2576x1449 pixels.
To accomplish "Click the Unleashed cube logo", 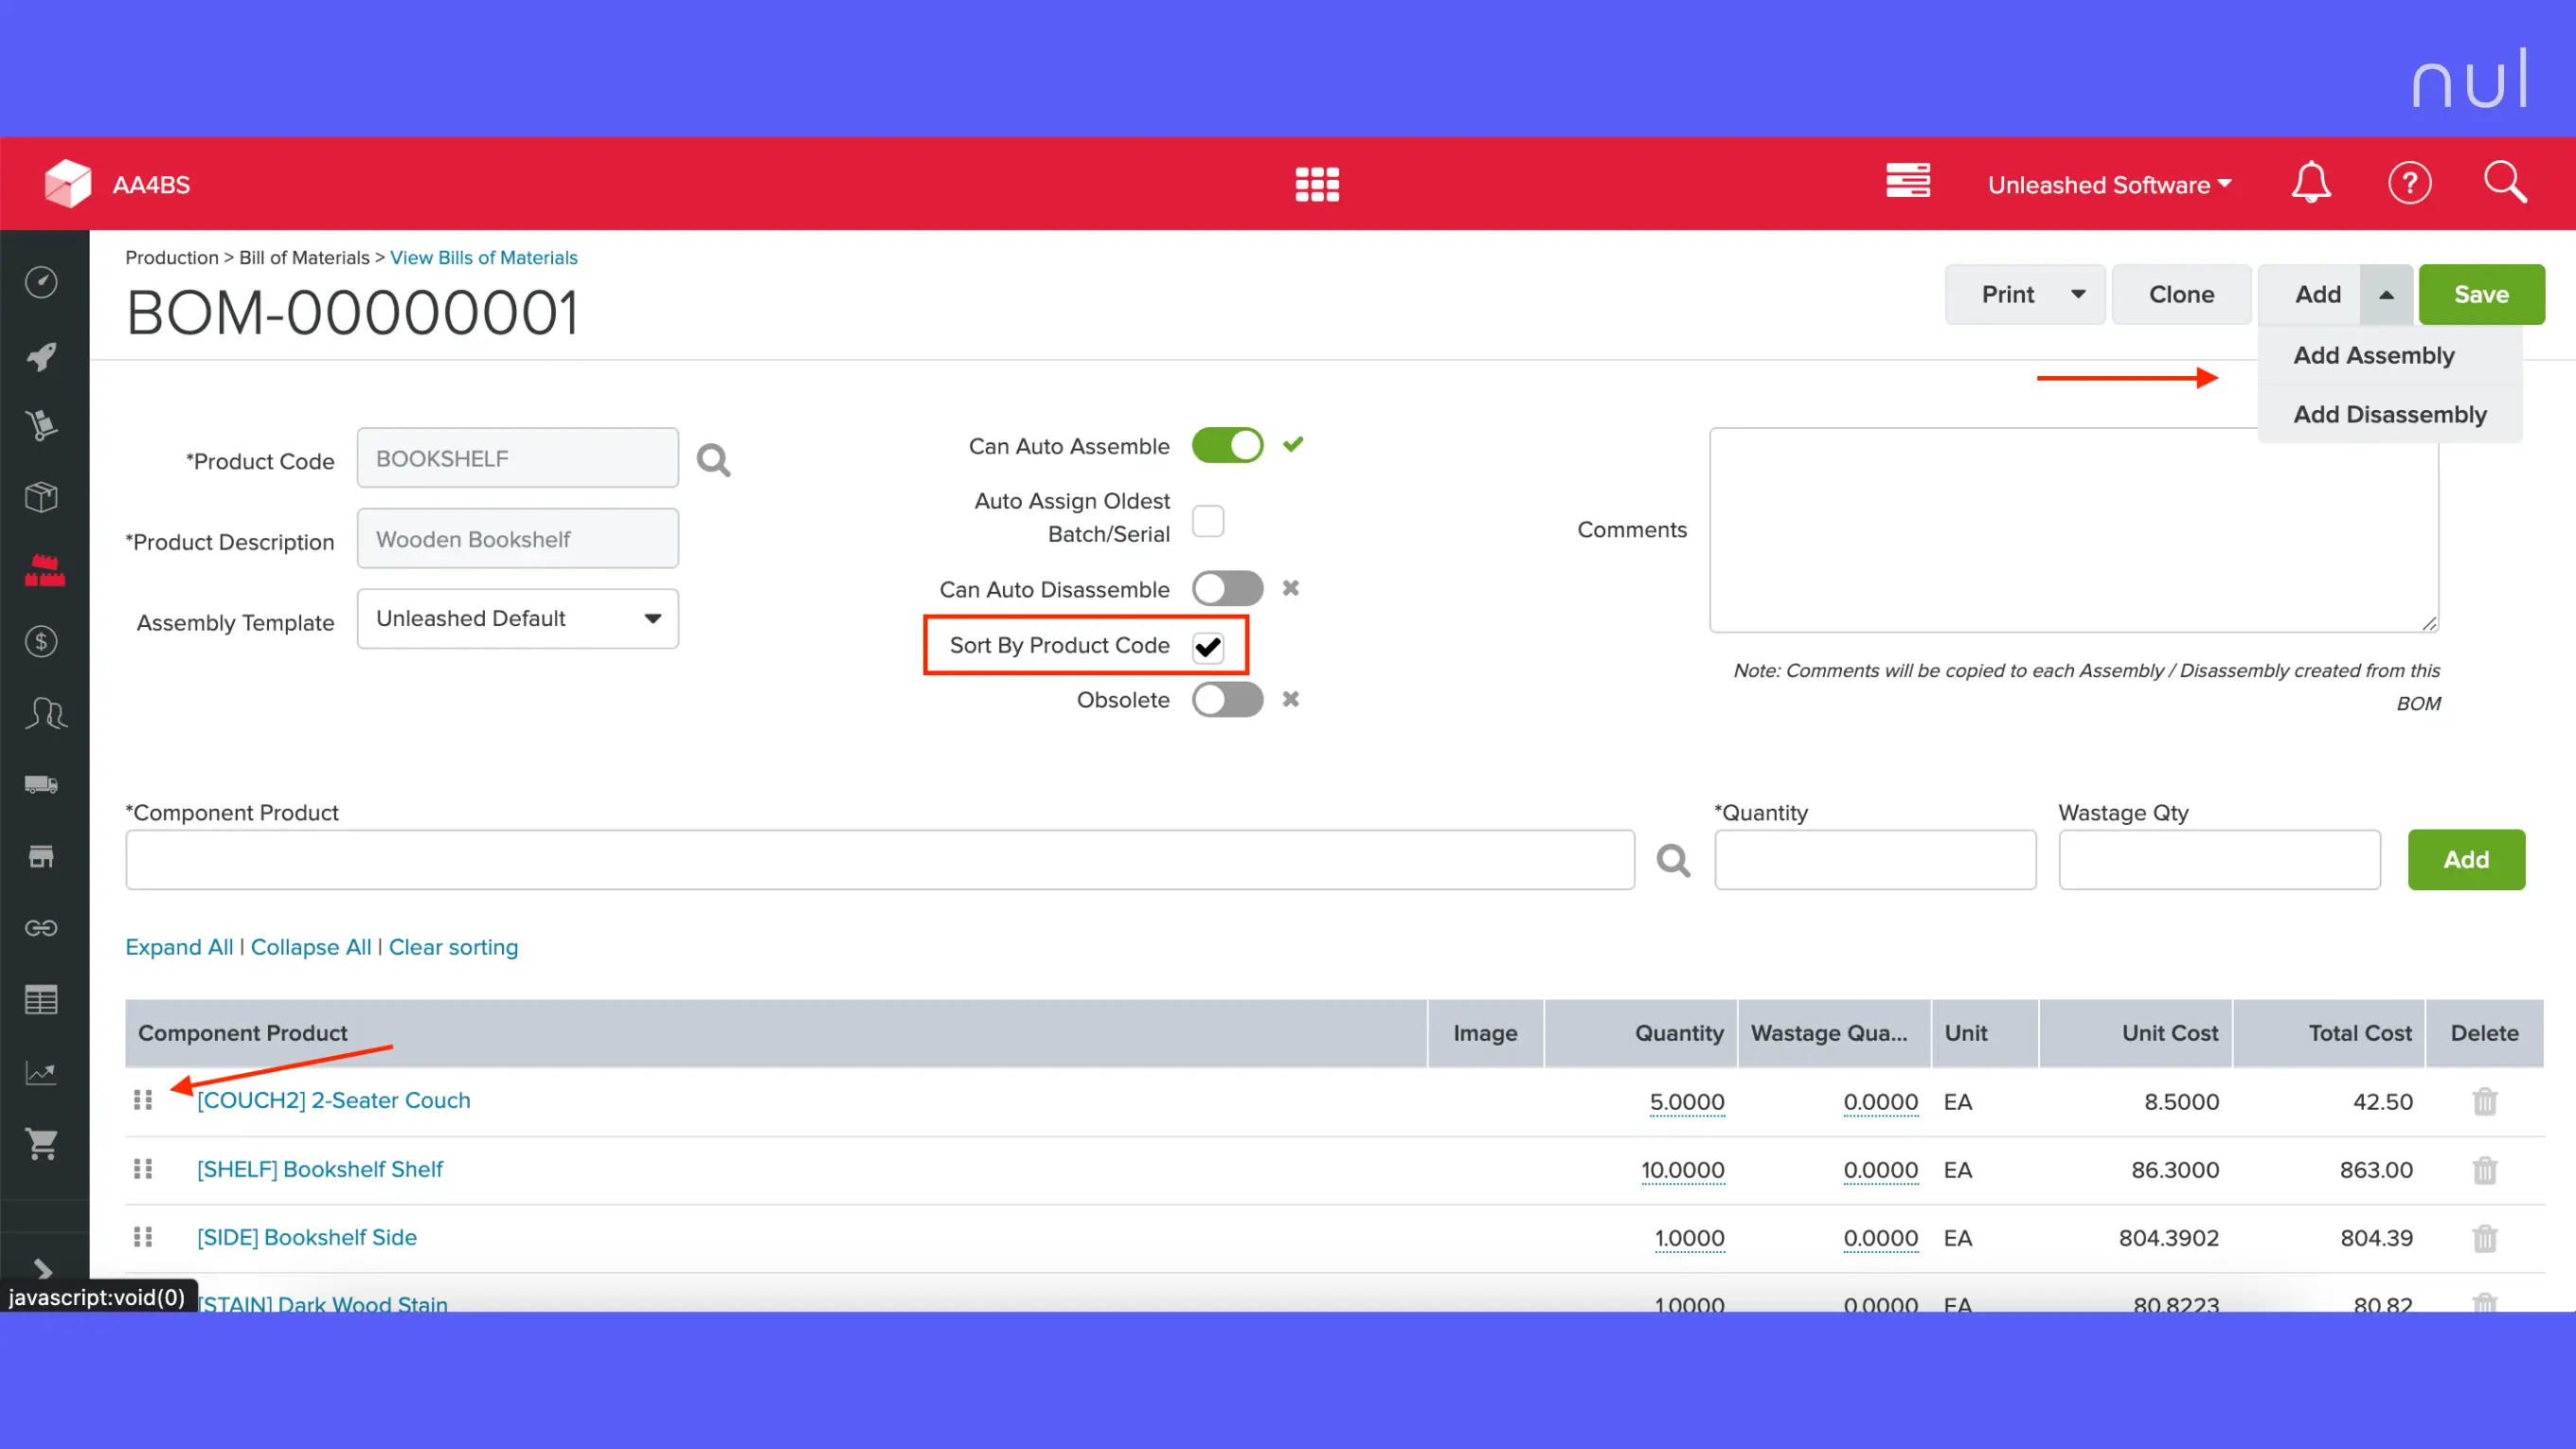I will click(68, 184).
